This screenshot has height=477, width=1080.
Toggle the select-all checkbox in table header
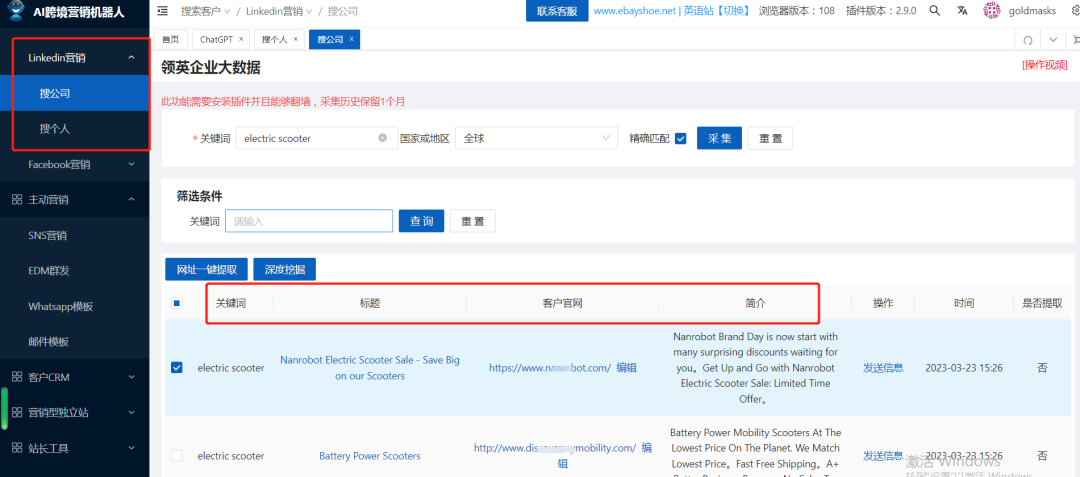coord(177,303)
